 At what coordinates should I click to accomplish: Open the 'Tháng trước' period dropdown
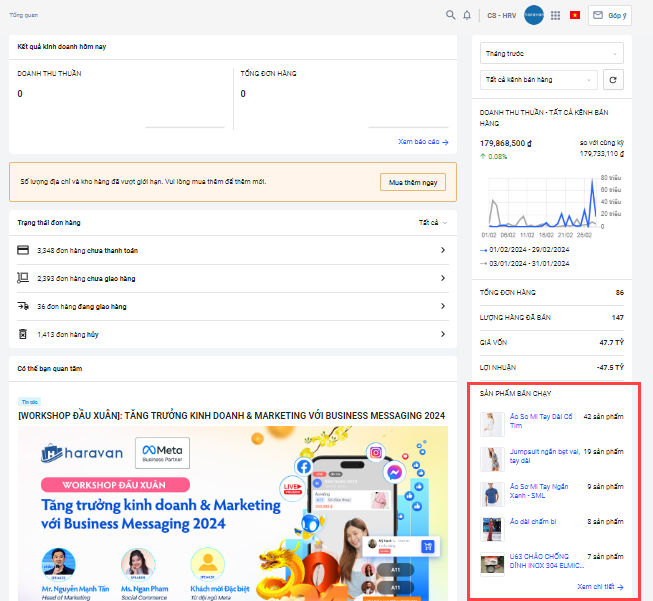[552, 53]
